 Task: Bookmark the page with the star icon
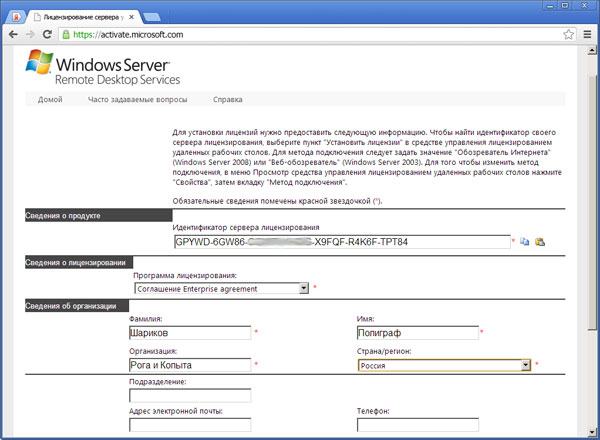568,34
